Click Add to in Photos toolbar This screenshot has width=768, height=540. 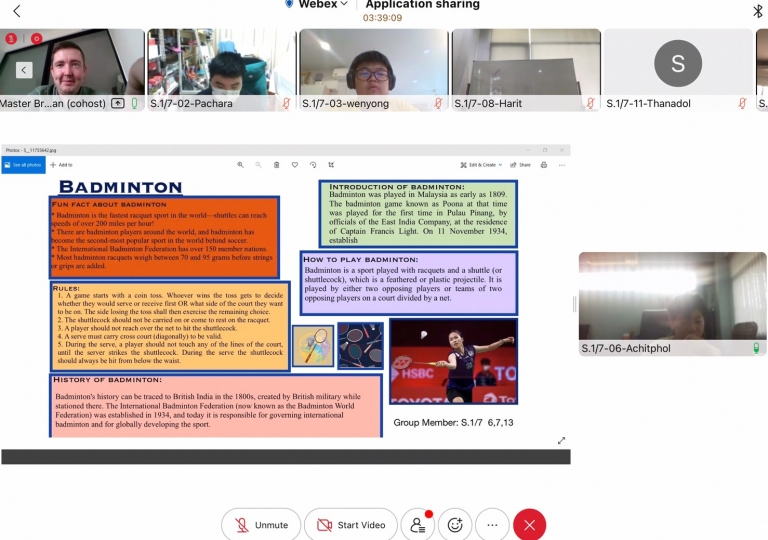coord(61,165)
